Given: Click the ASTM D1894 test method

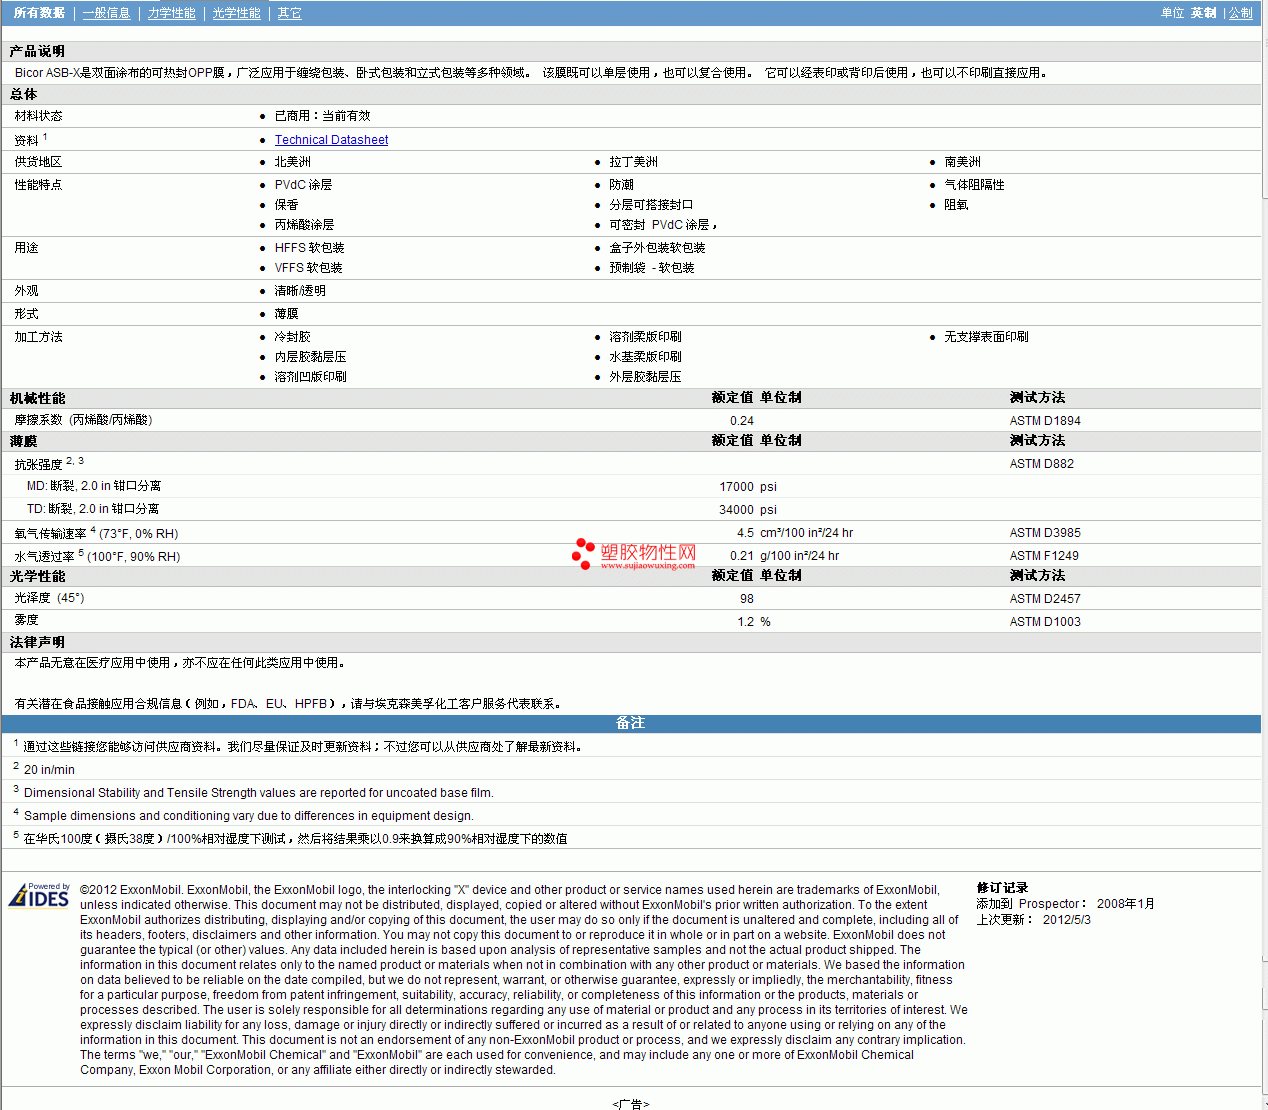Looking at the screenshot, I should point(1045,421).
